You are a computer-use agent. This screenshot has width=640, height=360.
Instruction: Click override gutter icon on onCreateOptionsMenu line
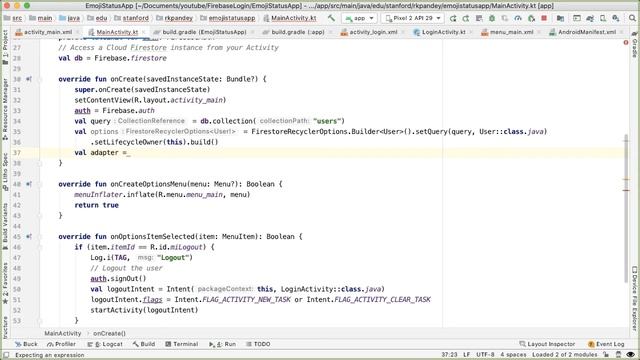(29, 184)
